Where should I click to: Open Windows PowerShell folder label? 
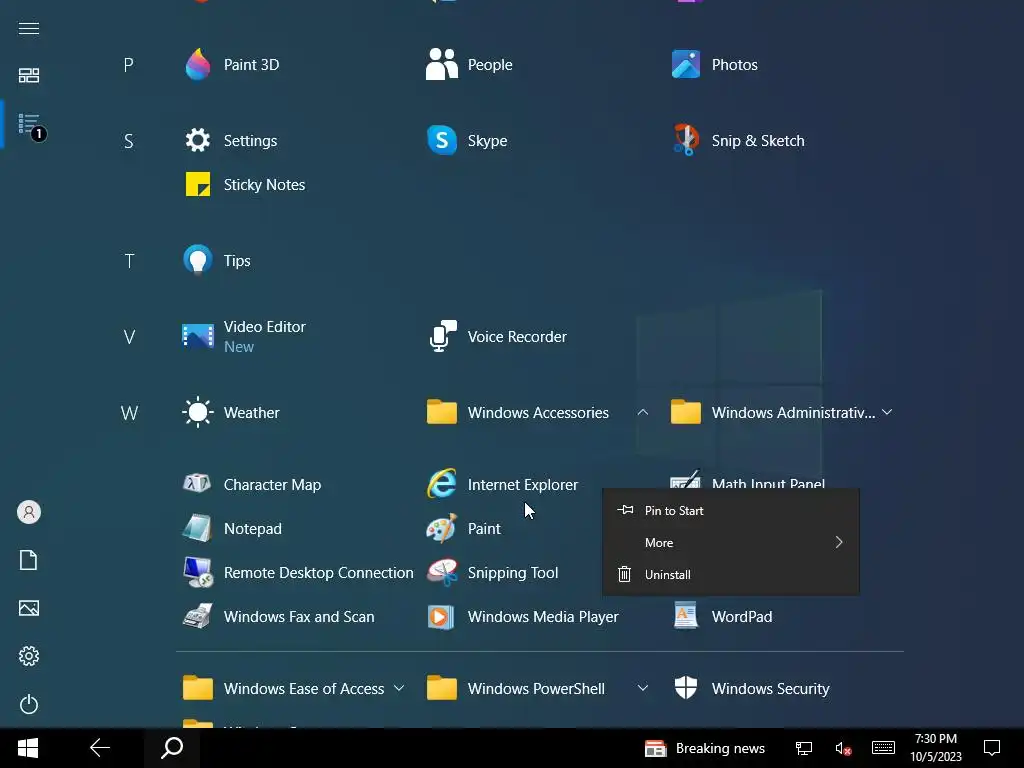point(536,688)
